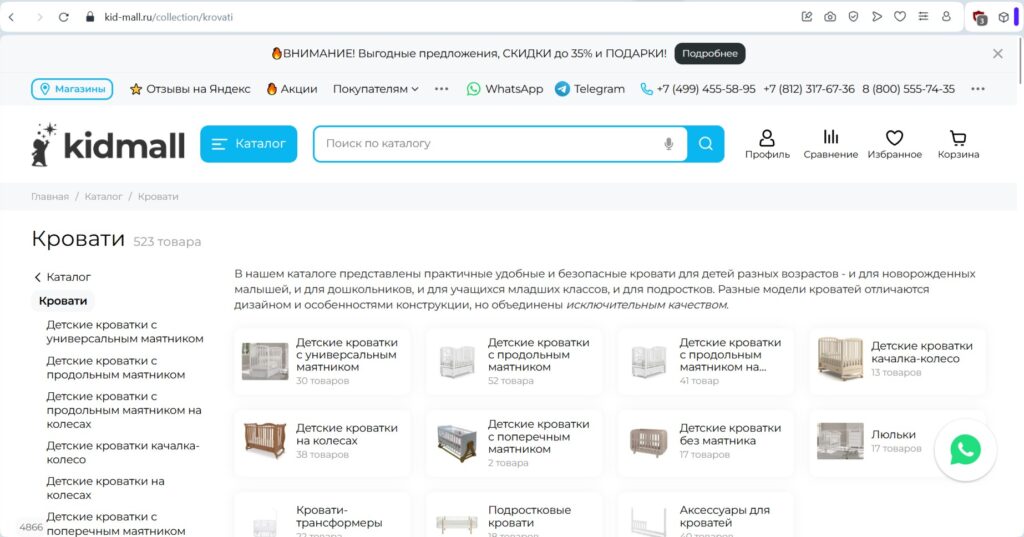Open the Каталог menu button

[249, 144]
